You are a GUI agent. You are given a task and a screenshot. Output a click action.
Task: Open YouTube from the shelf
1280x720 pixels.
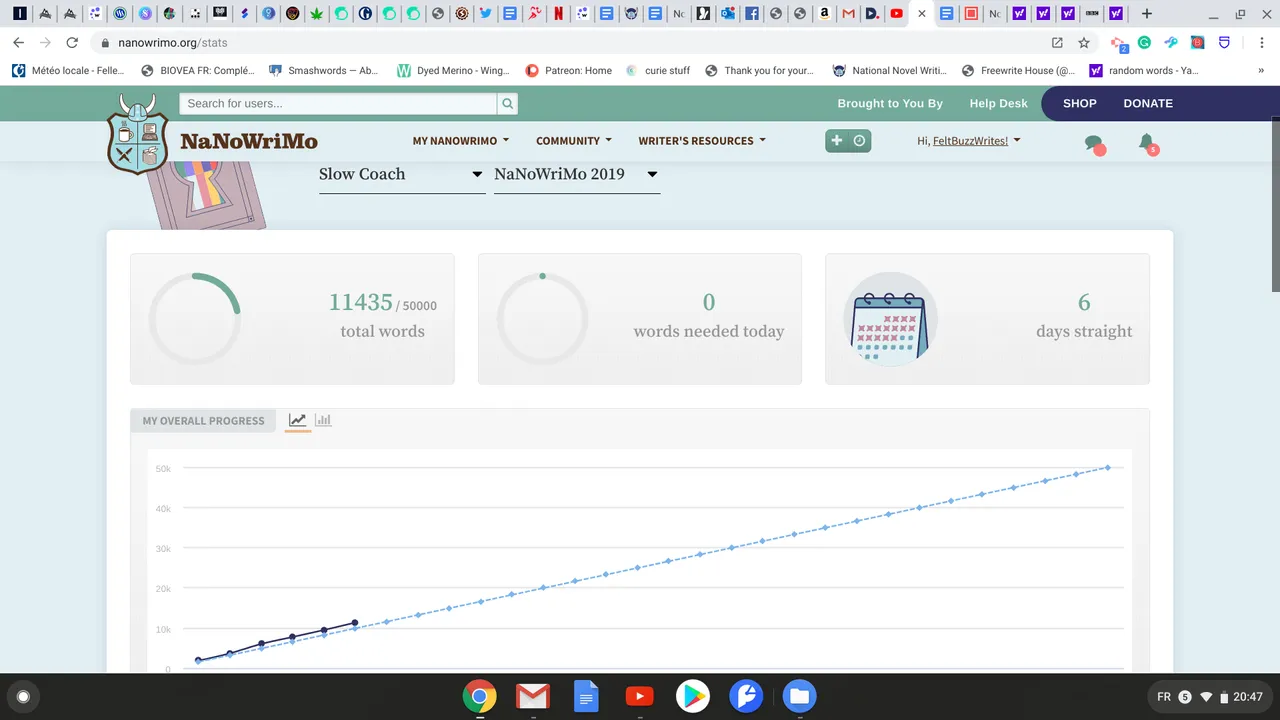pos(639,697)
